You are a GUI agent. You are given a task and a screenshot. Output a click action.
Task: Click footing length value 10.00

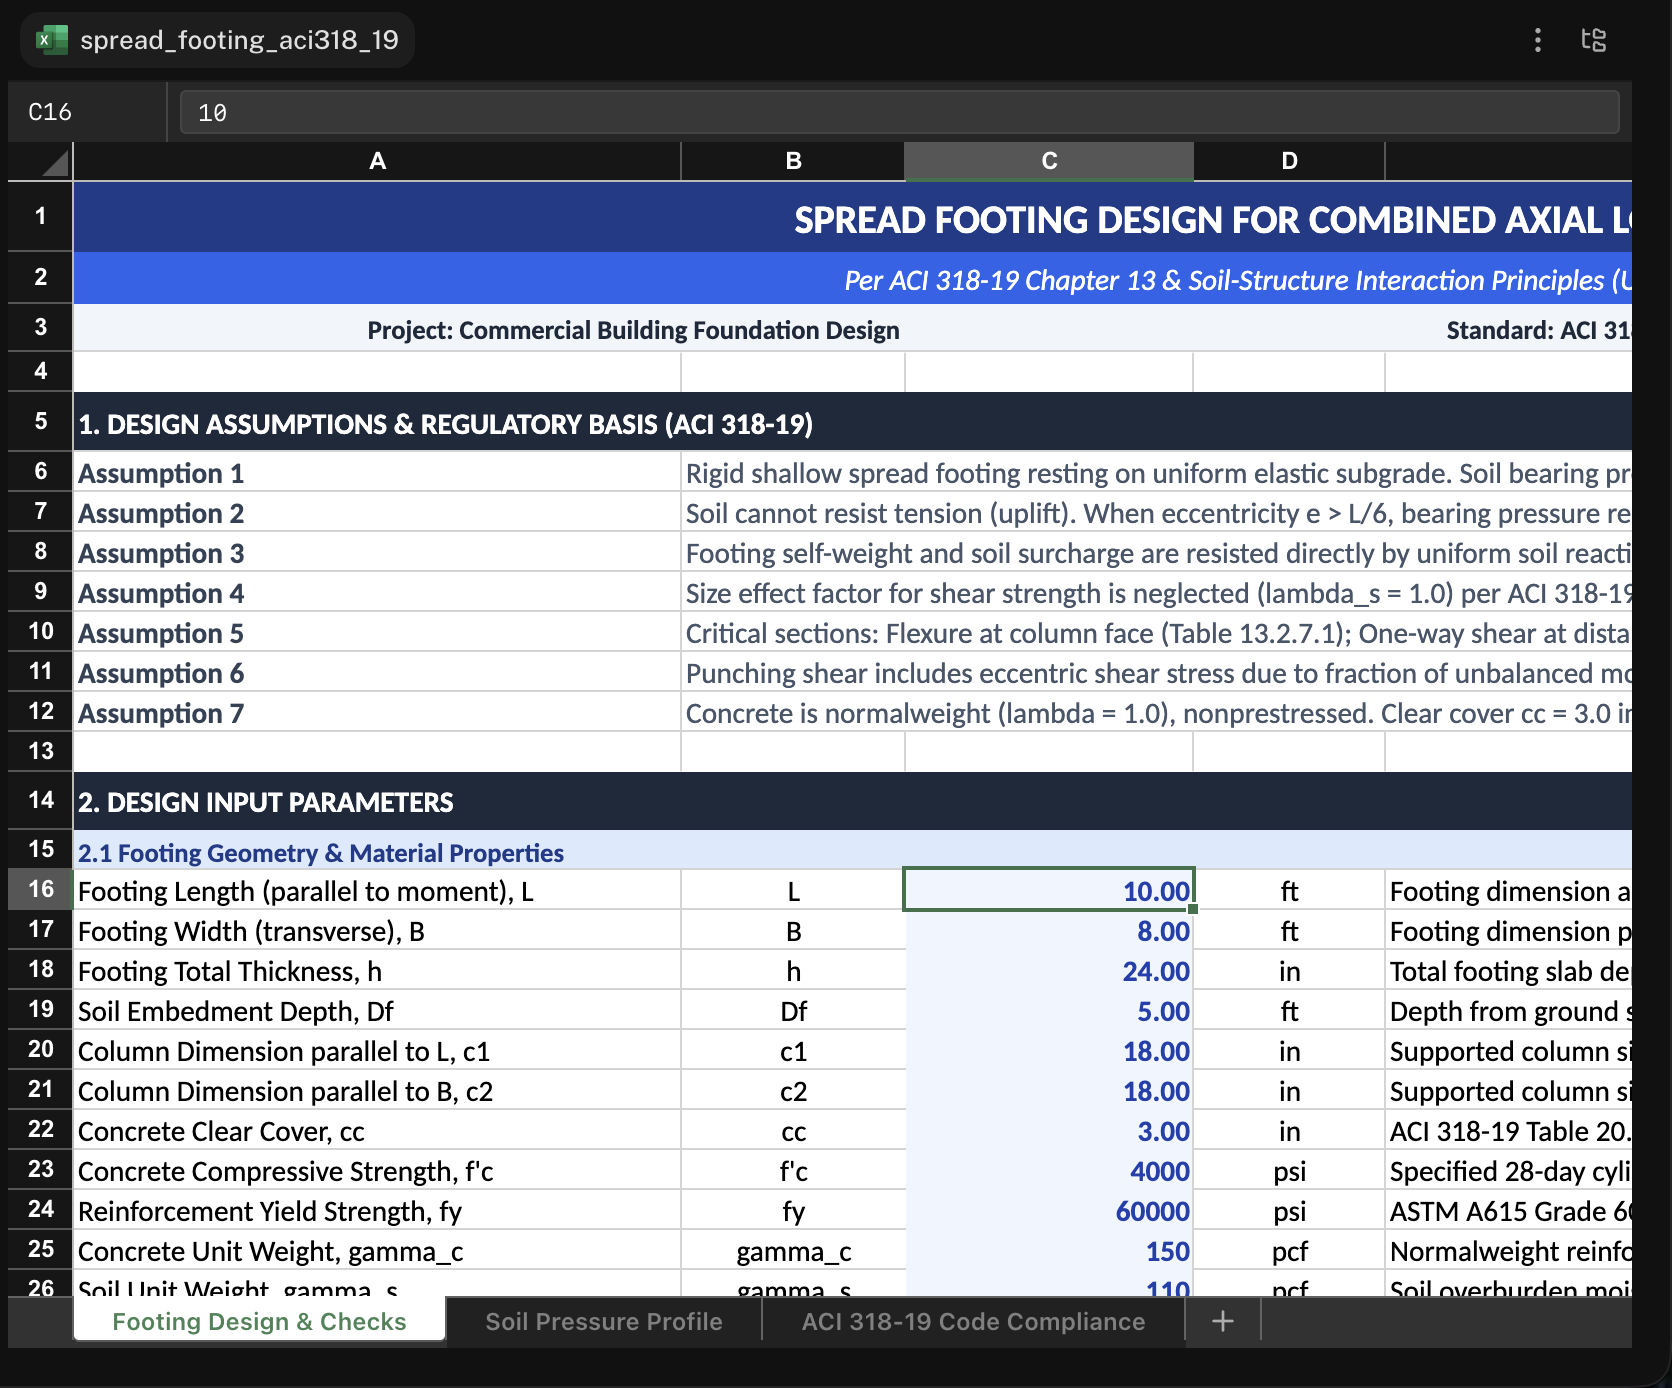click(x=1049, y=890)
